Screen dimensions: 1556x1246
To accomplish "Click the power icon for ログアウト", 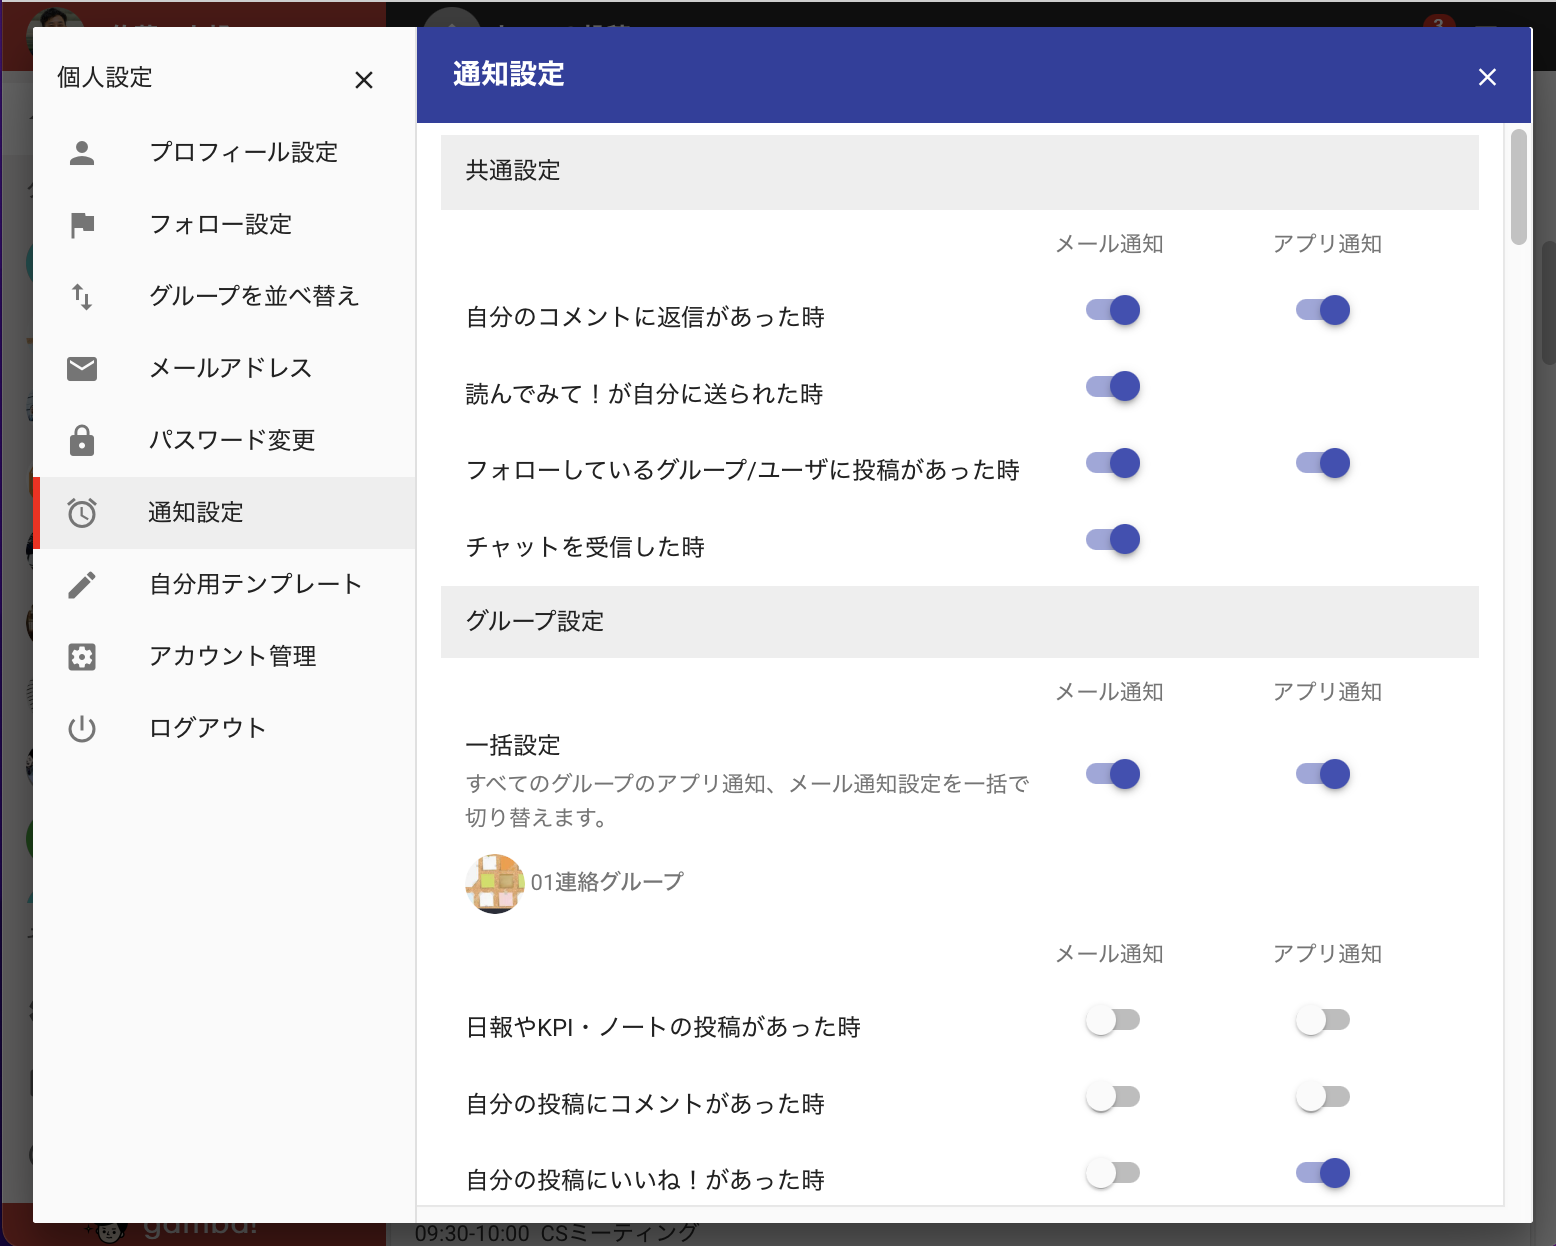I will 82,729.
